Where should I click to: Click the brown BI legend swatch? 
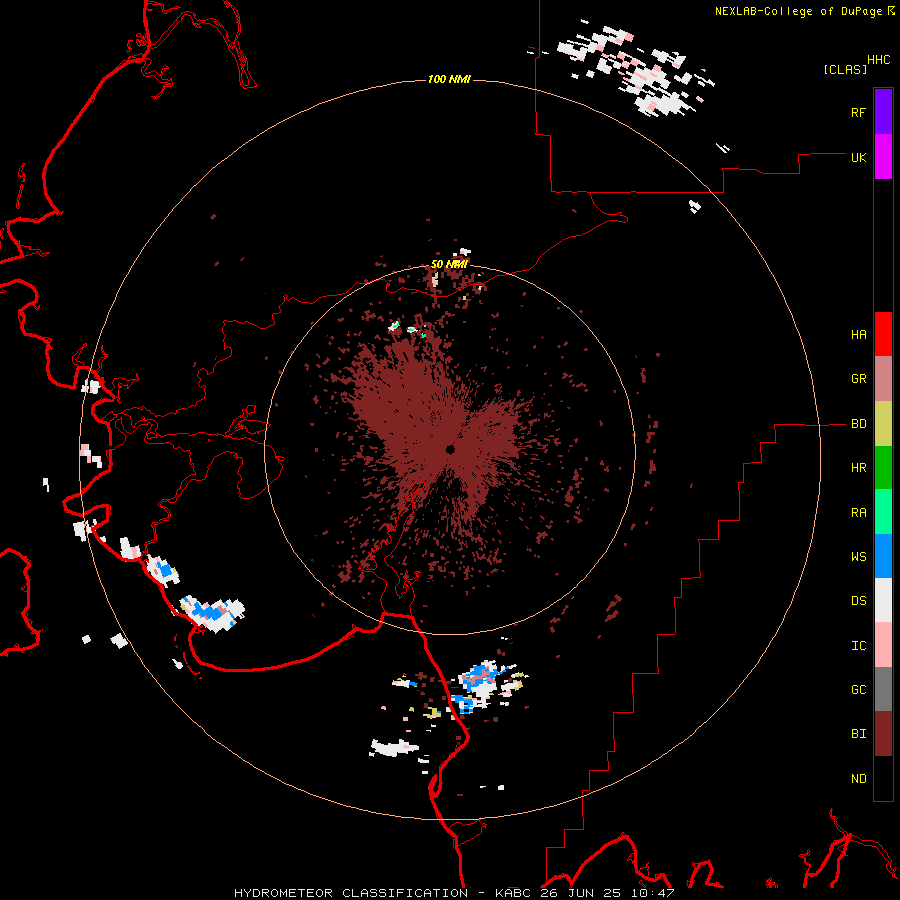(x=883, y=734)
